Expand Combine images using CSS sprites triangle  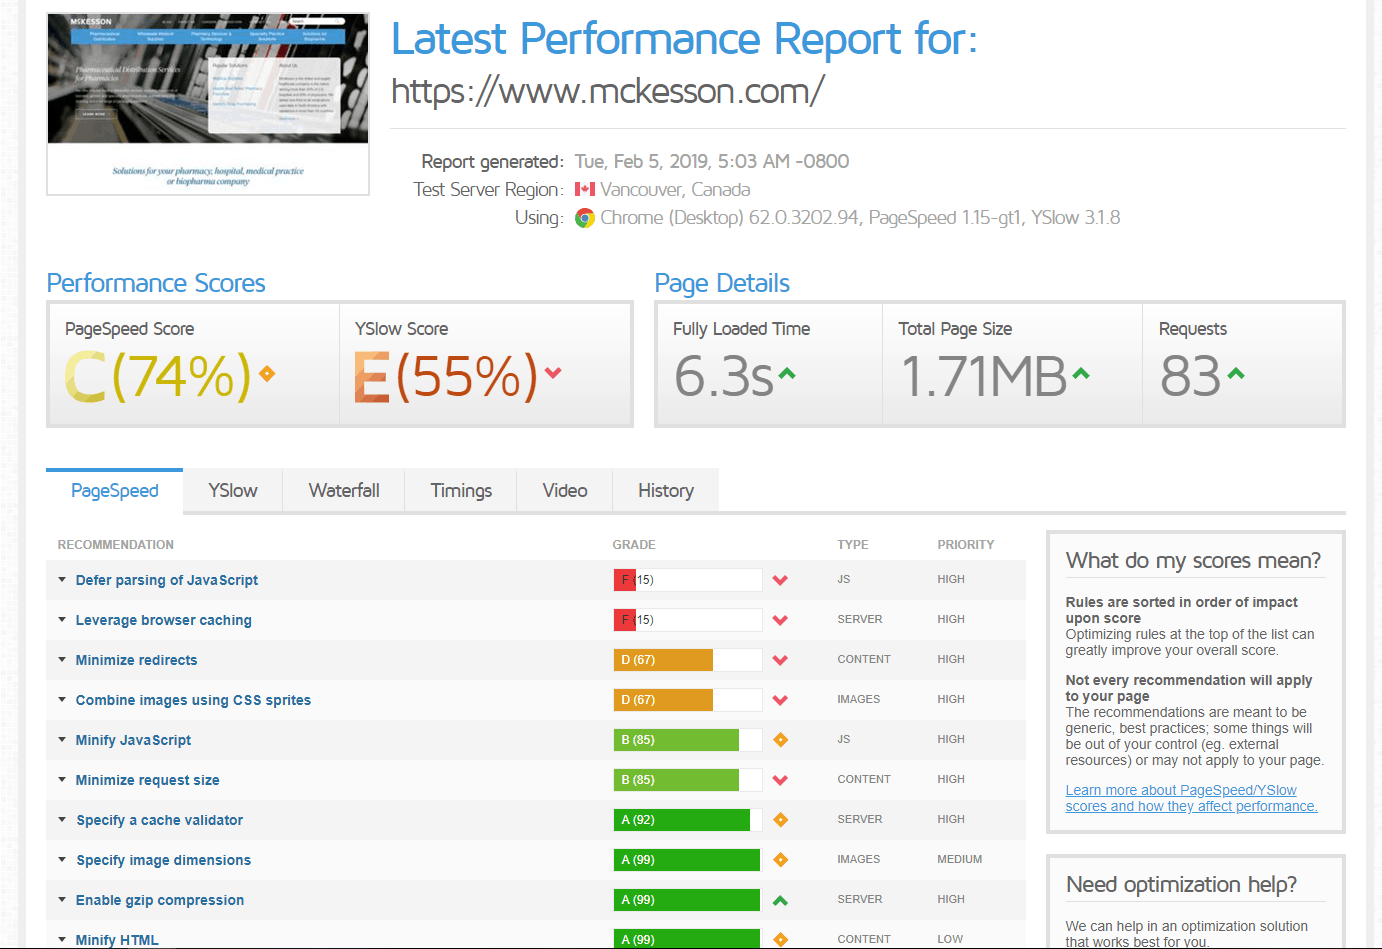(x=62, y=700)
